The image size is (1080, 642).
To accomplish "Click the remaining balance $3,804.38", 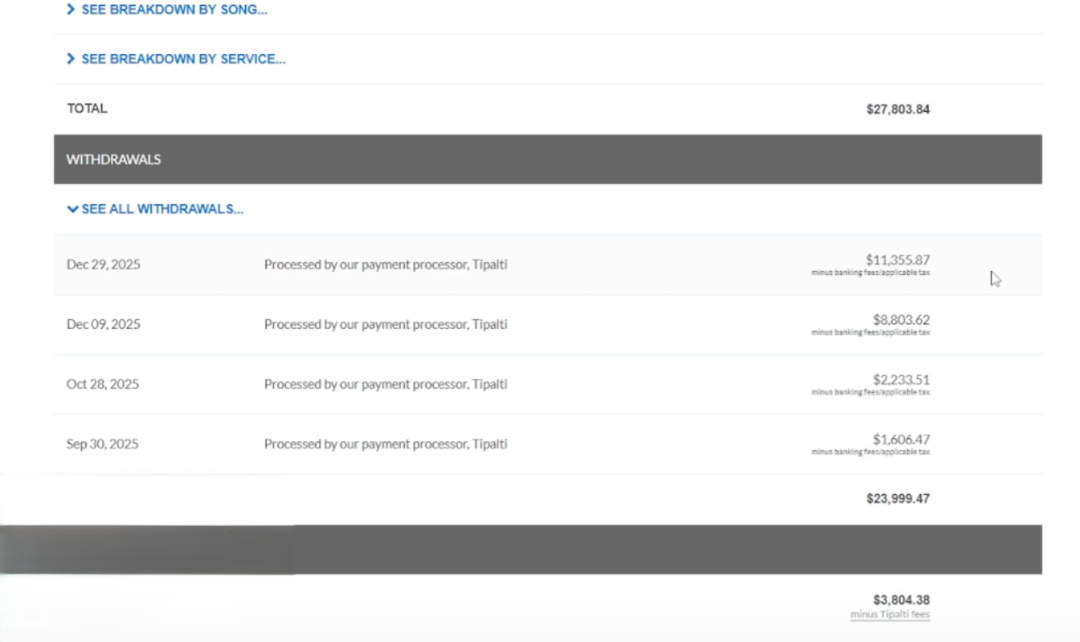I will (x=900, y=600).
